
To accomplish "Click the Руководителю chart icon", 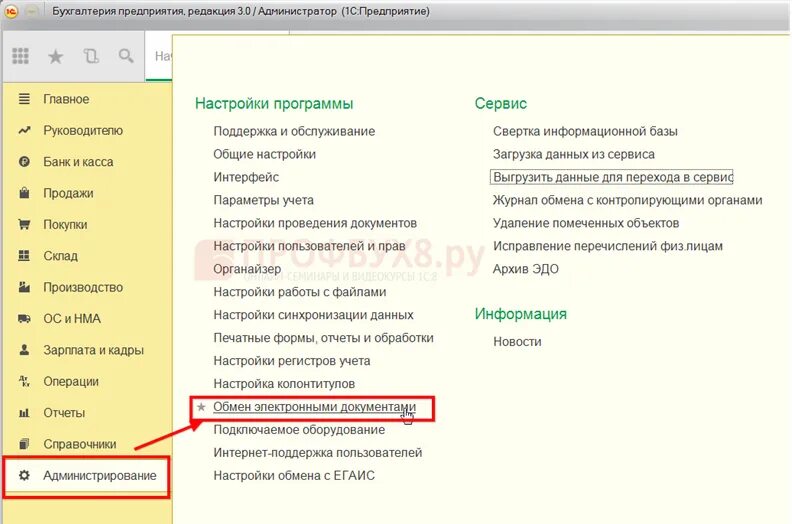I will point(24,130).
